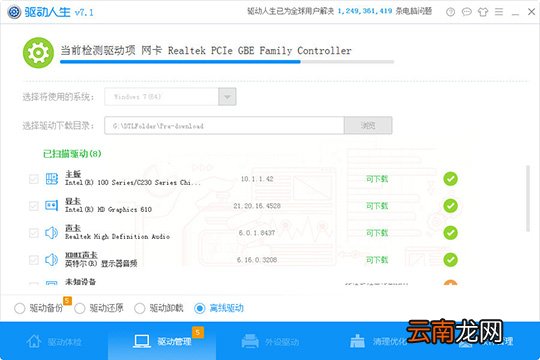540x360 pixels.
Task: Click the Windows 7 (64) combo box
Action: click(170, 97)
